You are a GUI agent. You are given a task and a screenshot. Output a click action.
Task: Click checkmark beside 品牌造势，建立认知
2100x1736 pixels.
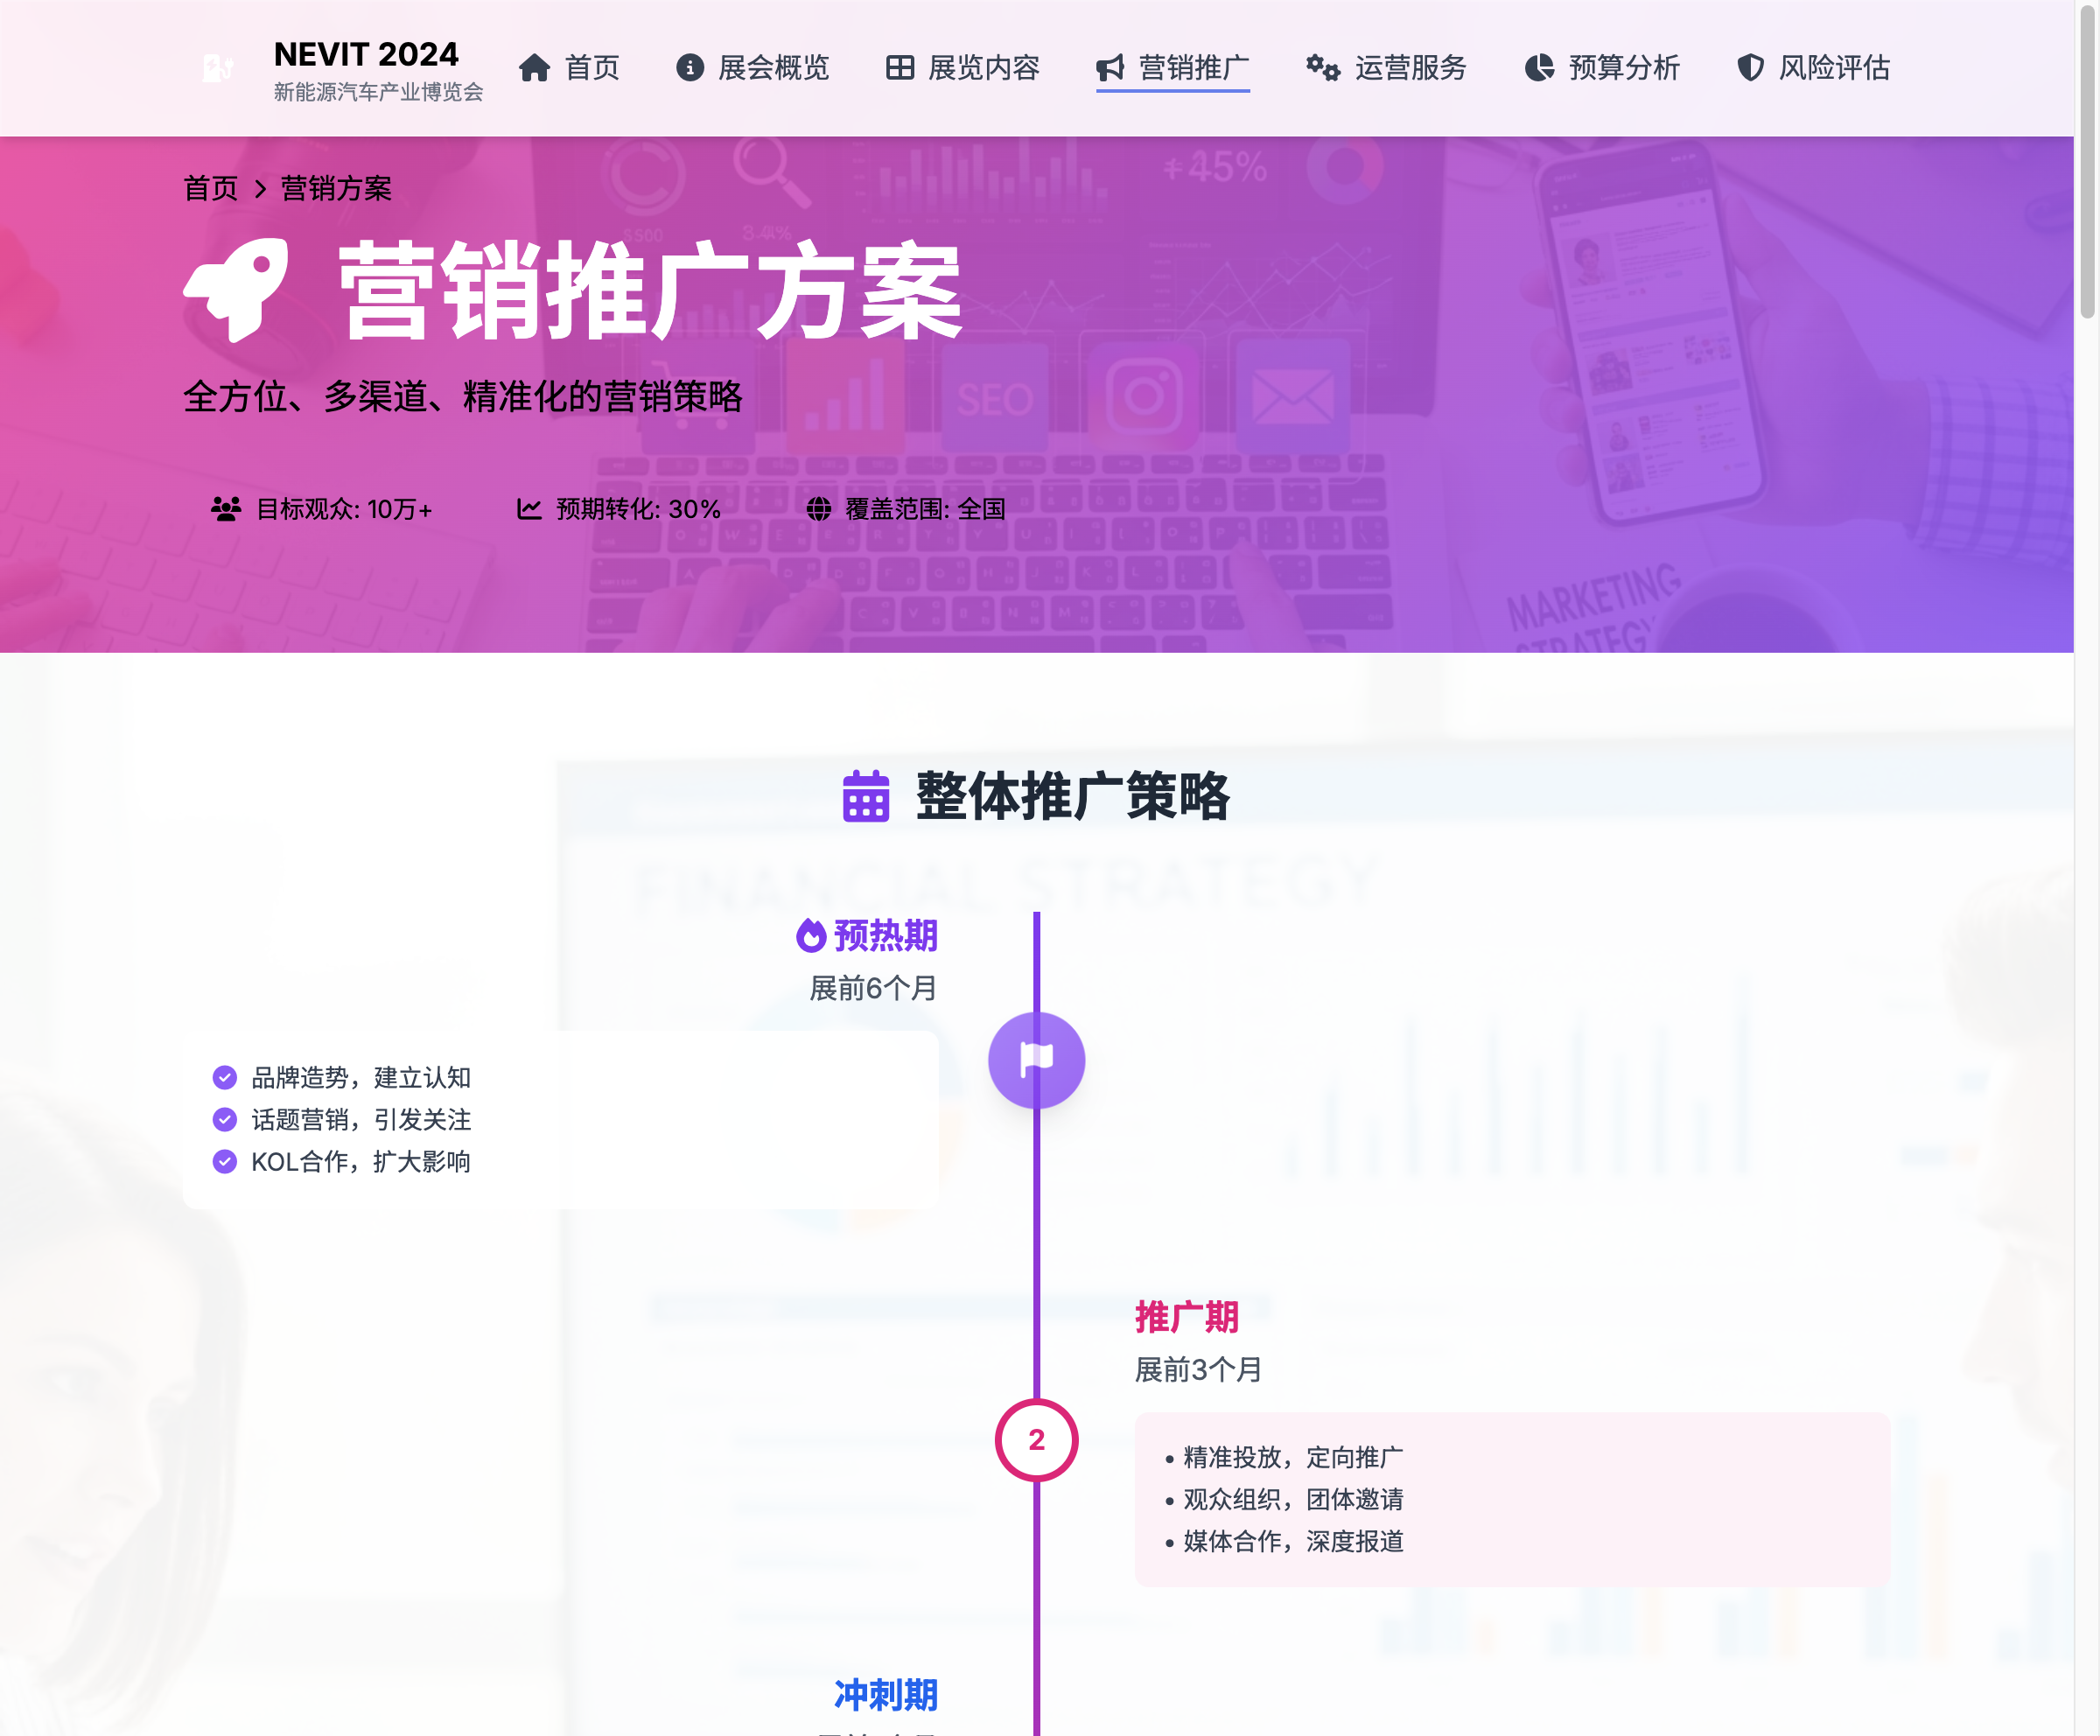[225, 1077]
